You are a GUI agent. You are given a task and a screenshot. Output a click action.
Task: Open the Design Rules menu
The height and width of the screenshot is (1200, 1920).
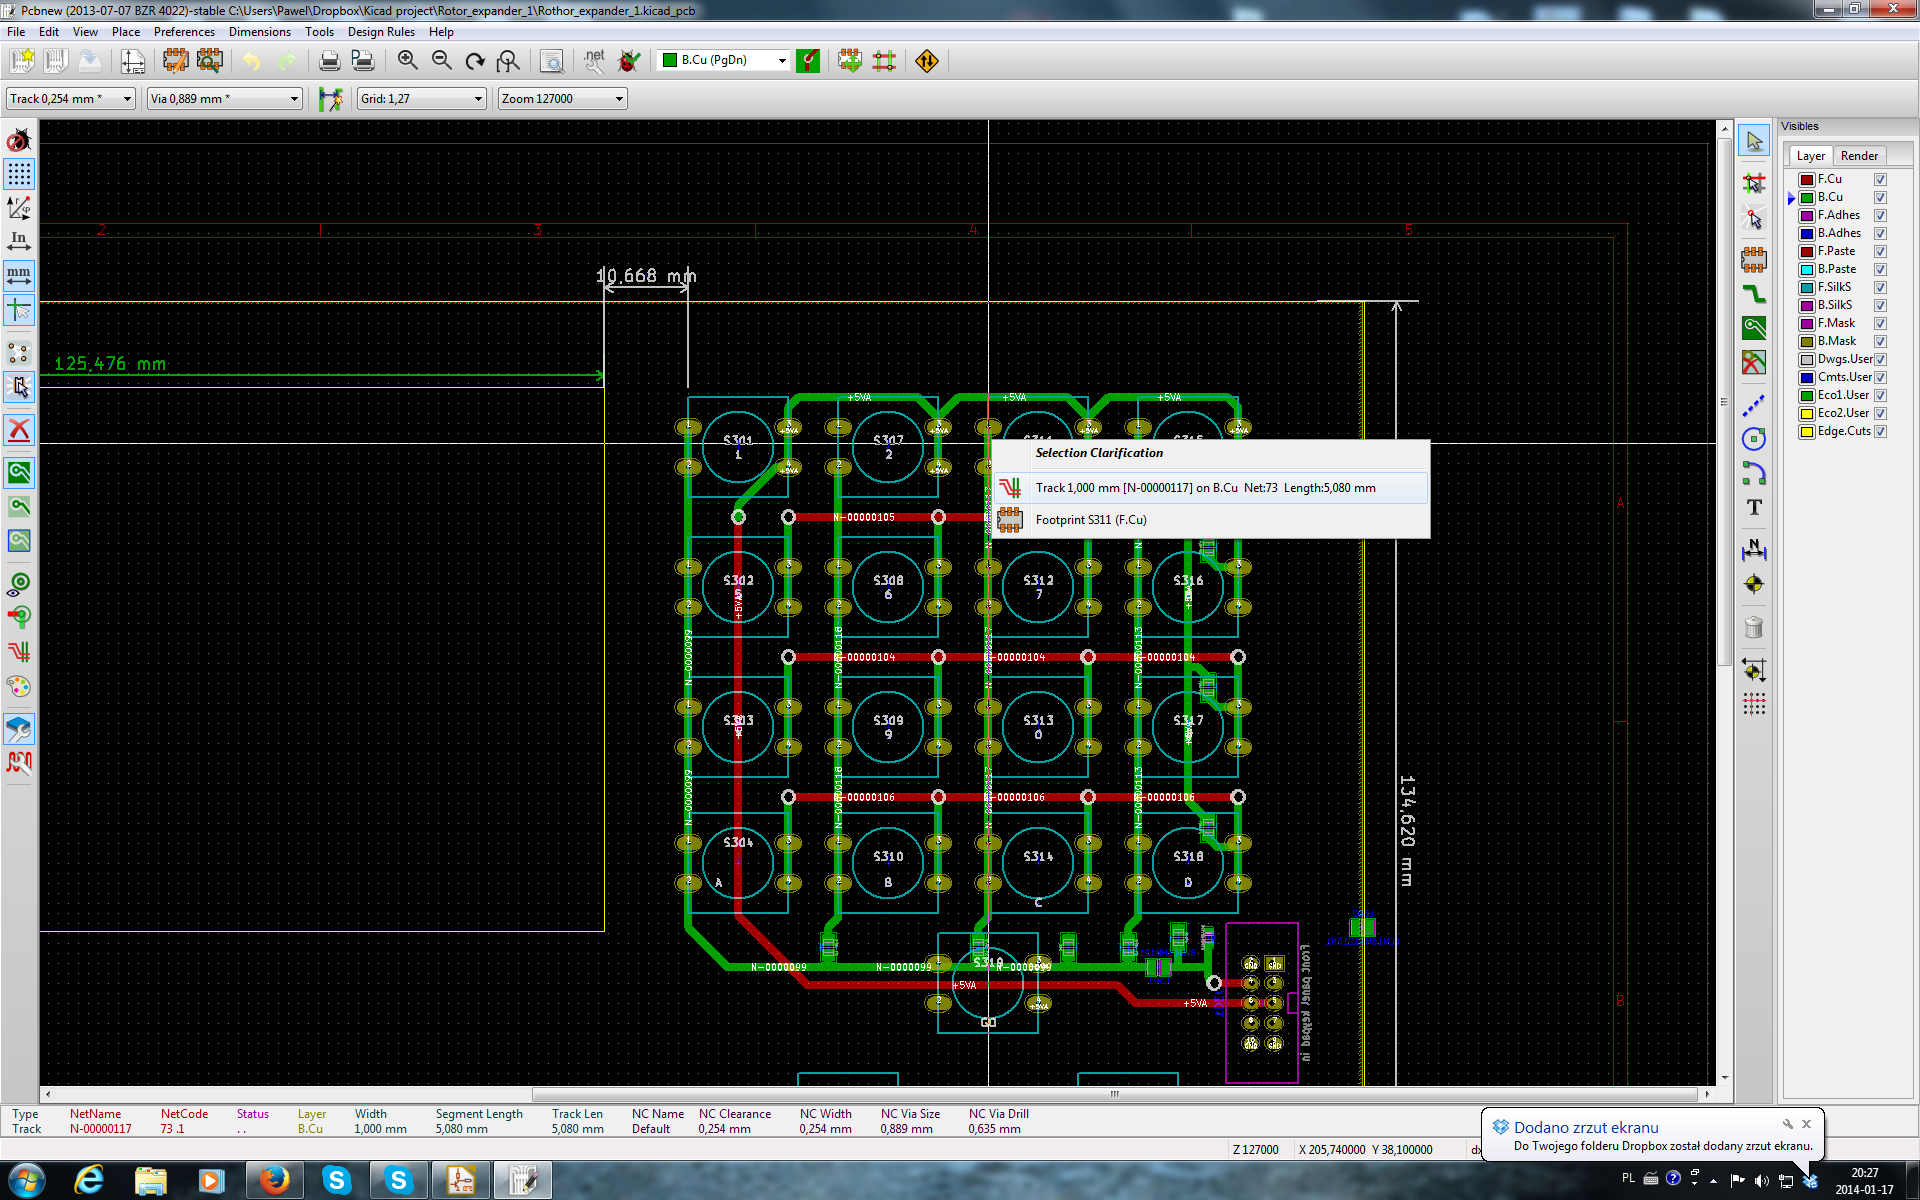380,32
